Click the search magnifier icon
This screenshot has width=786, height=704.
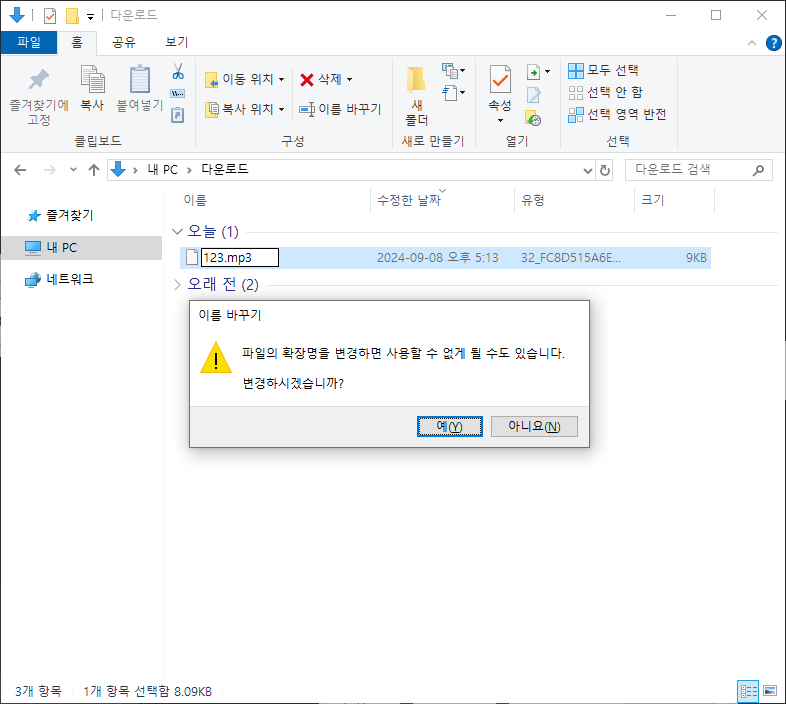coord(758,170)
